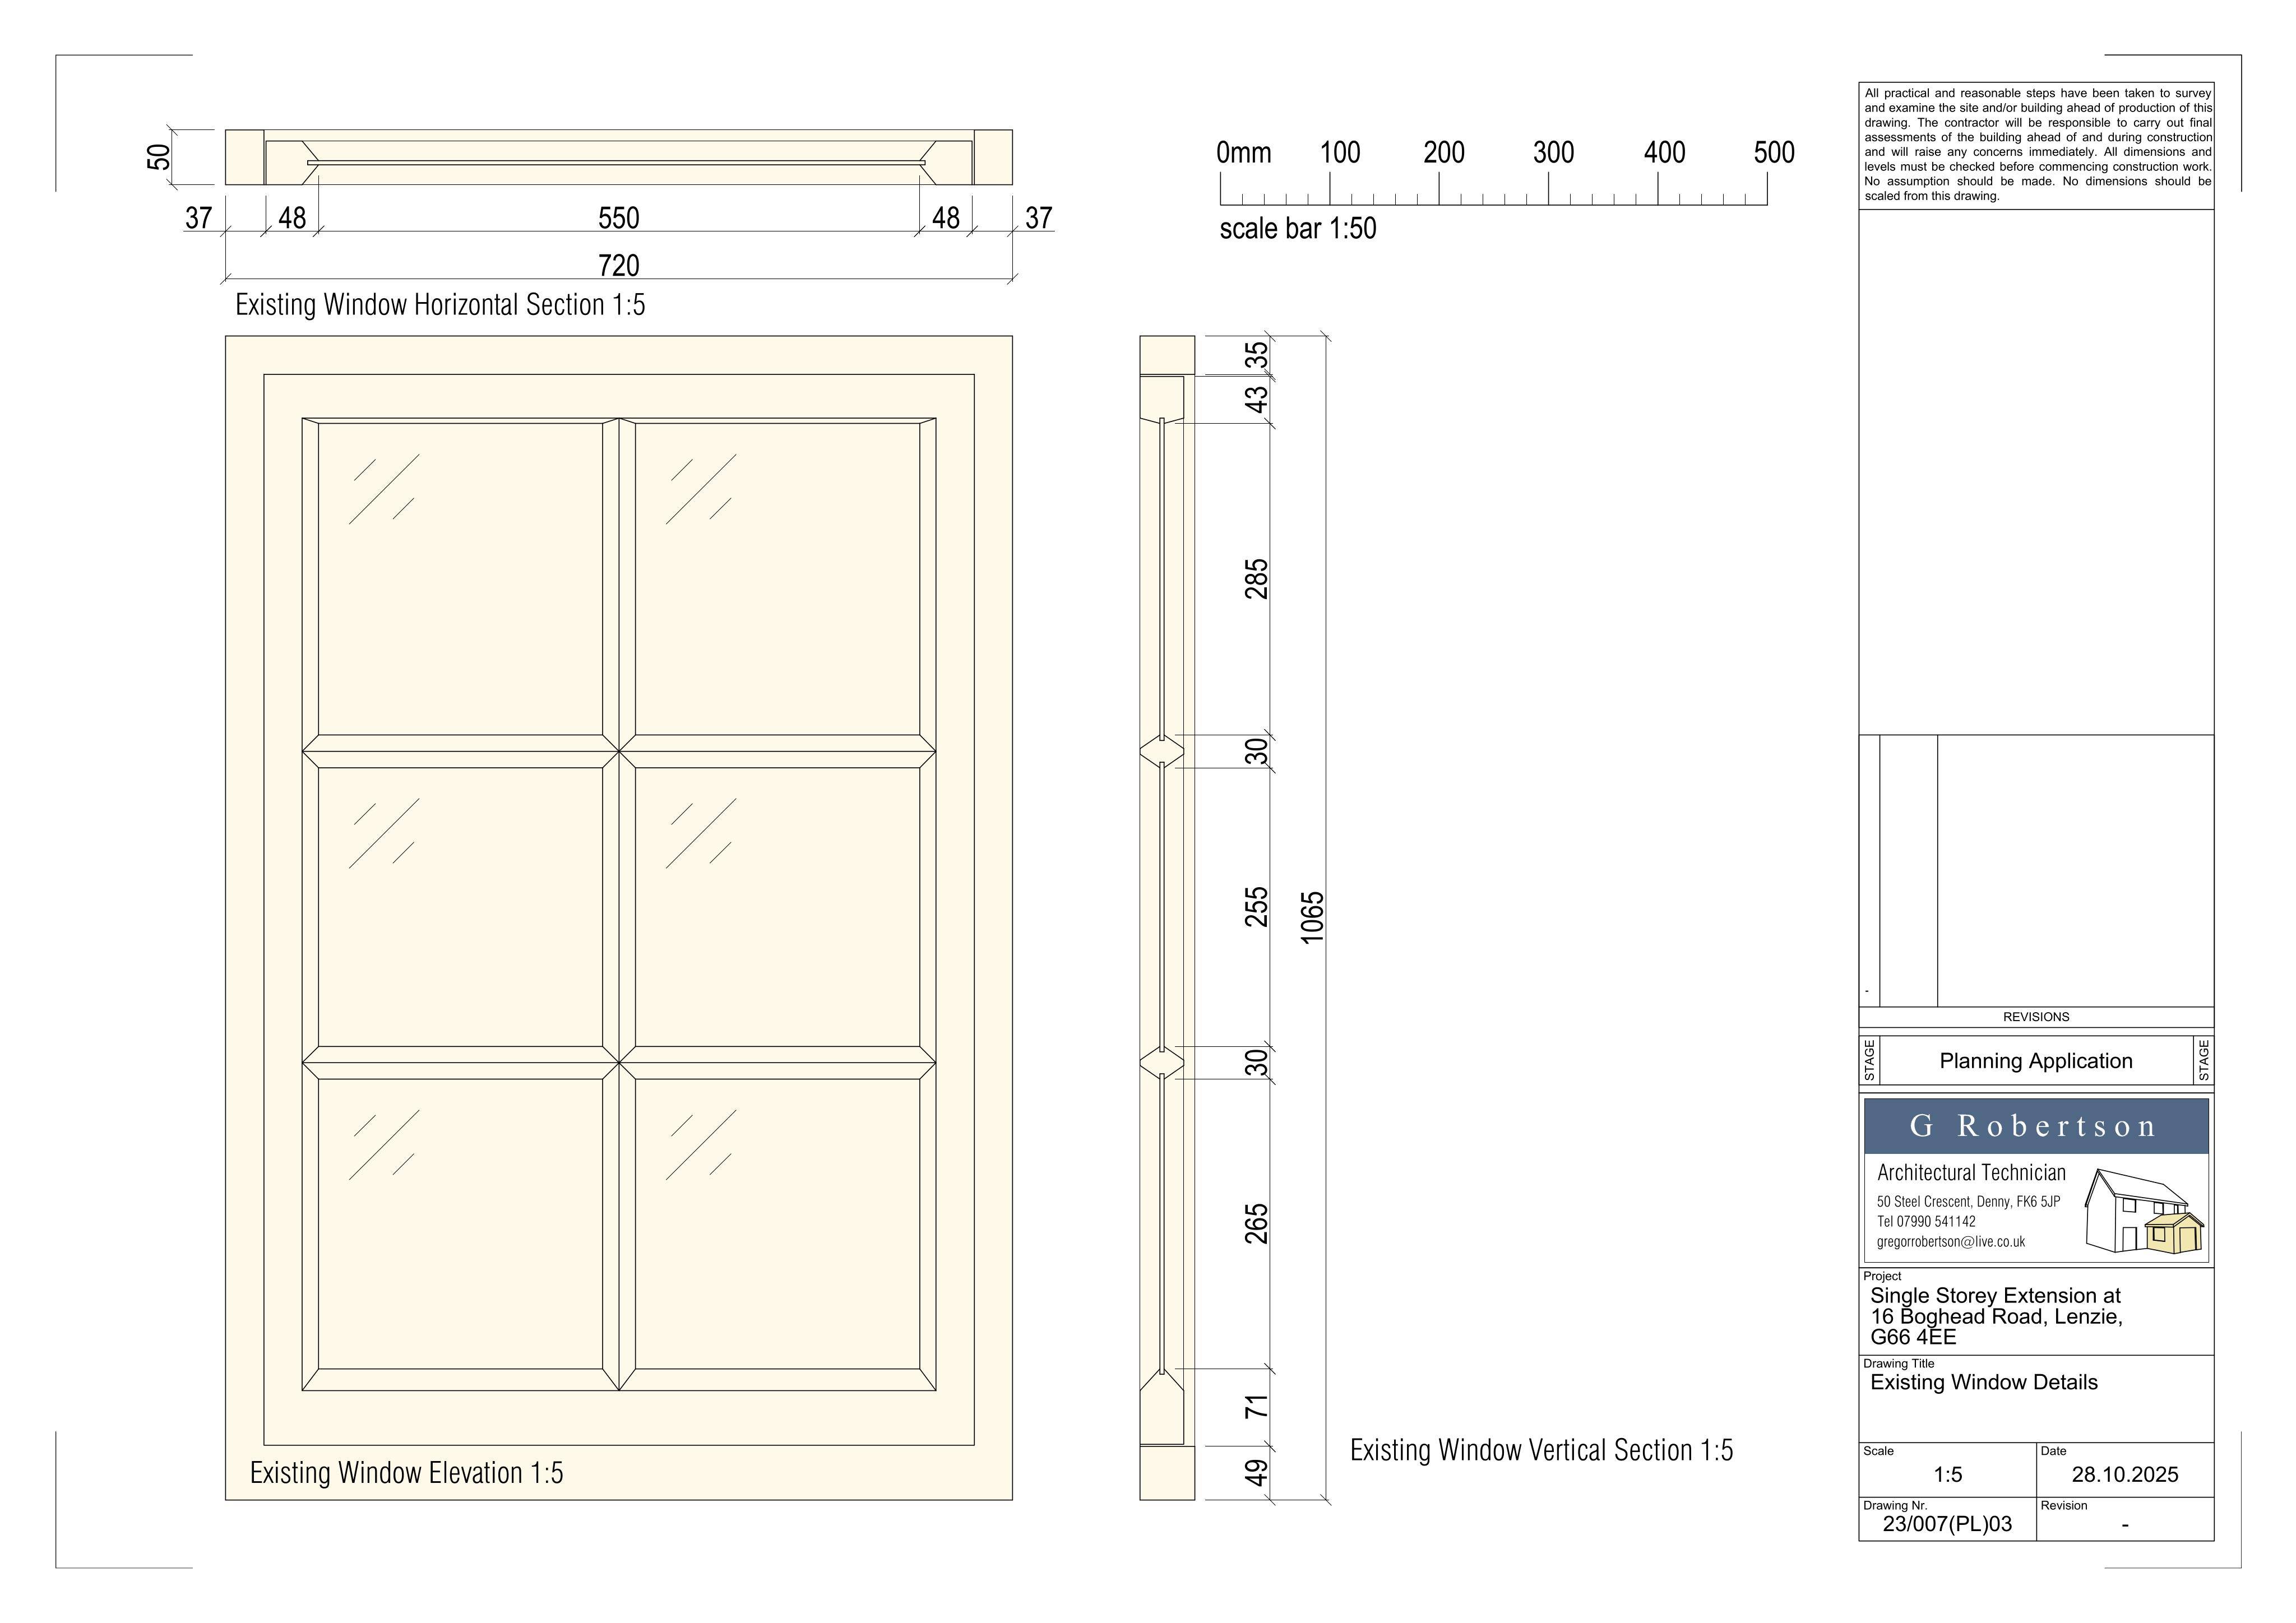Screen dimensions: 2296x1623
Task: Click the 'Architectural Technician' text
Action: tap(1970, 1173)
